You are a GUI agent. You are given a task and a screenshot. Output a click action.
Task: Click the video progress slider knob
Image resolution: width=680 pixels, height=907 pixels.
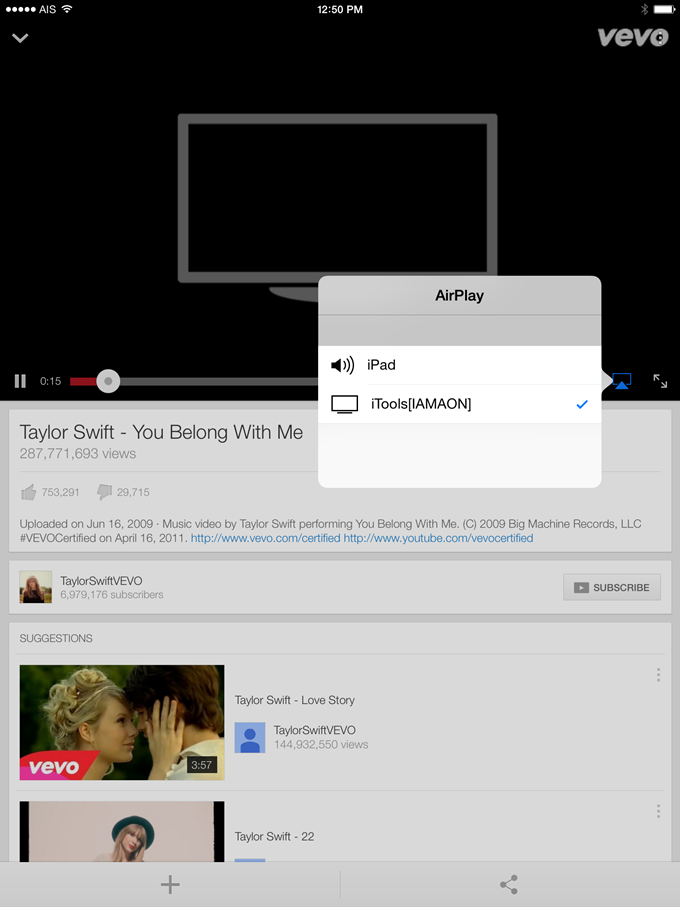tap(108, 381)
